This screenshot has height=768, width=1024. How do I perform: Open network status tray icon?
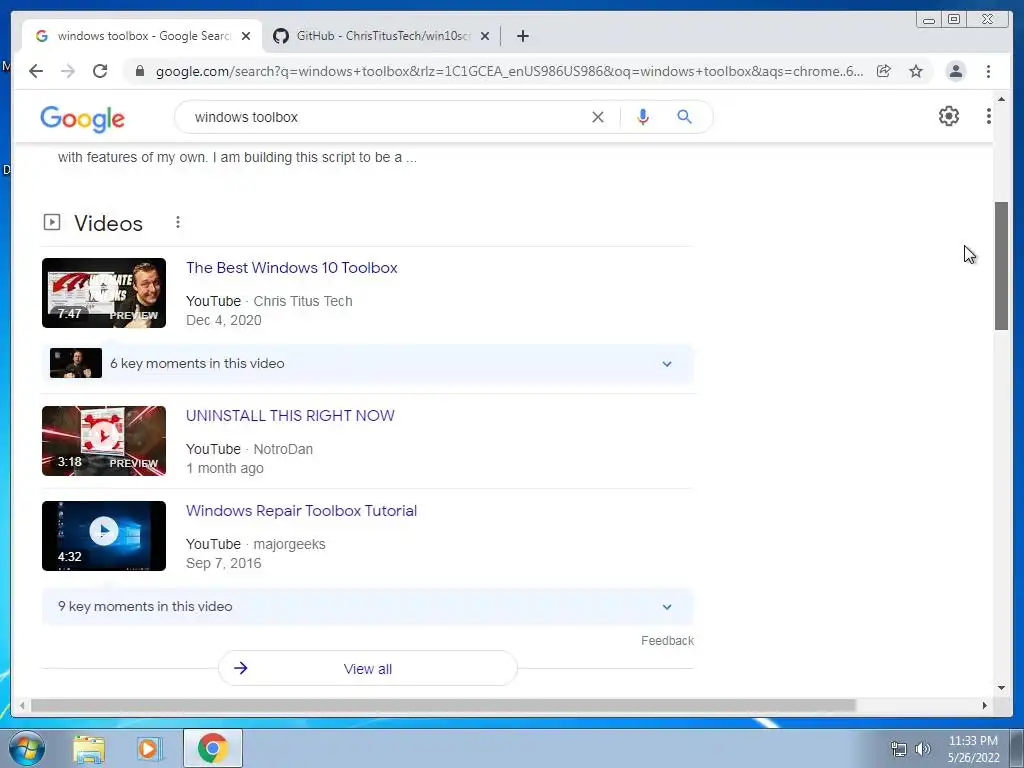coord(899,749)
